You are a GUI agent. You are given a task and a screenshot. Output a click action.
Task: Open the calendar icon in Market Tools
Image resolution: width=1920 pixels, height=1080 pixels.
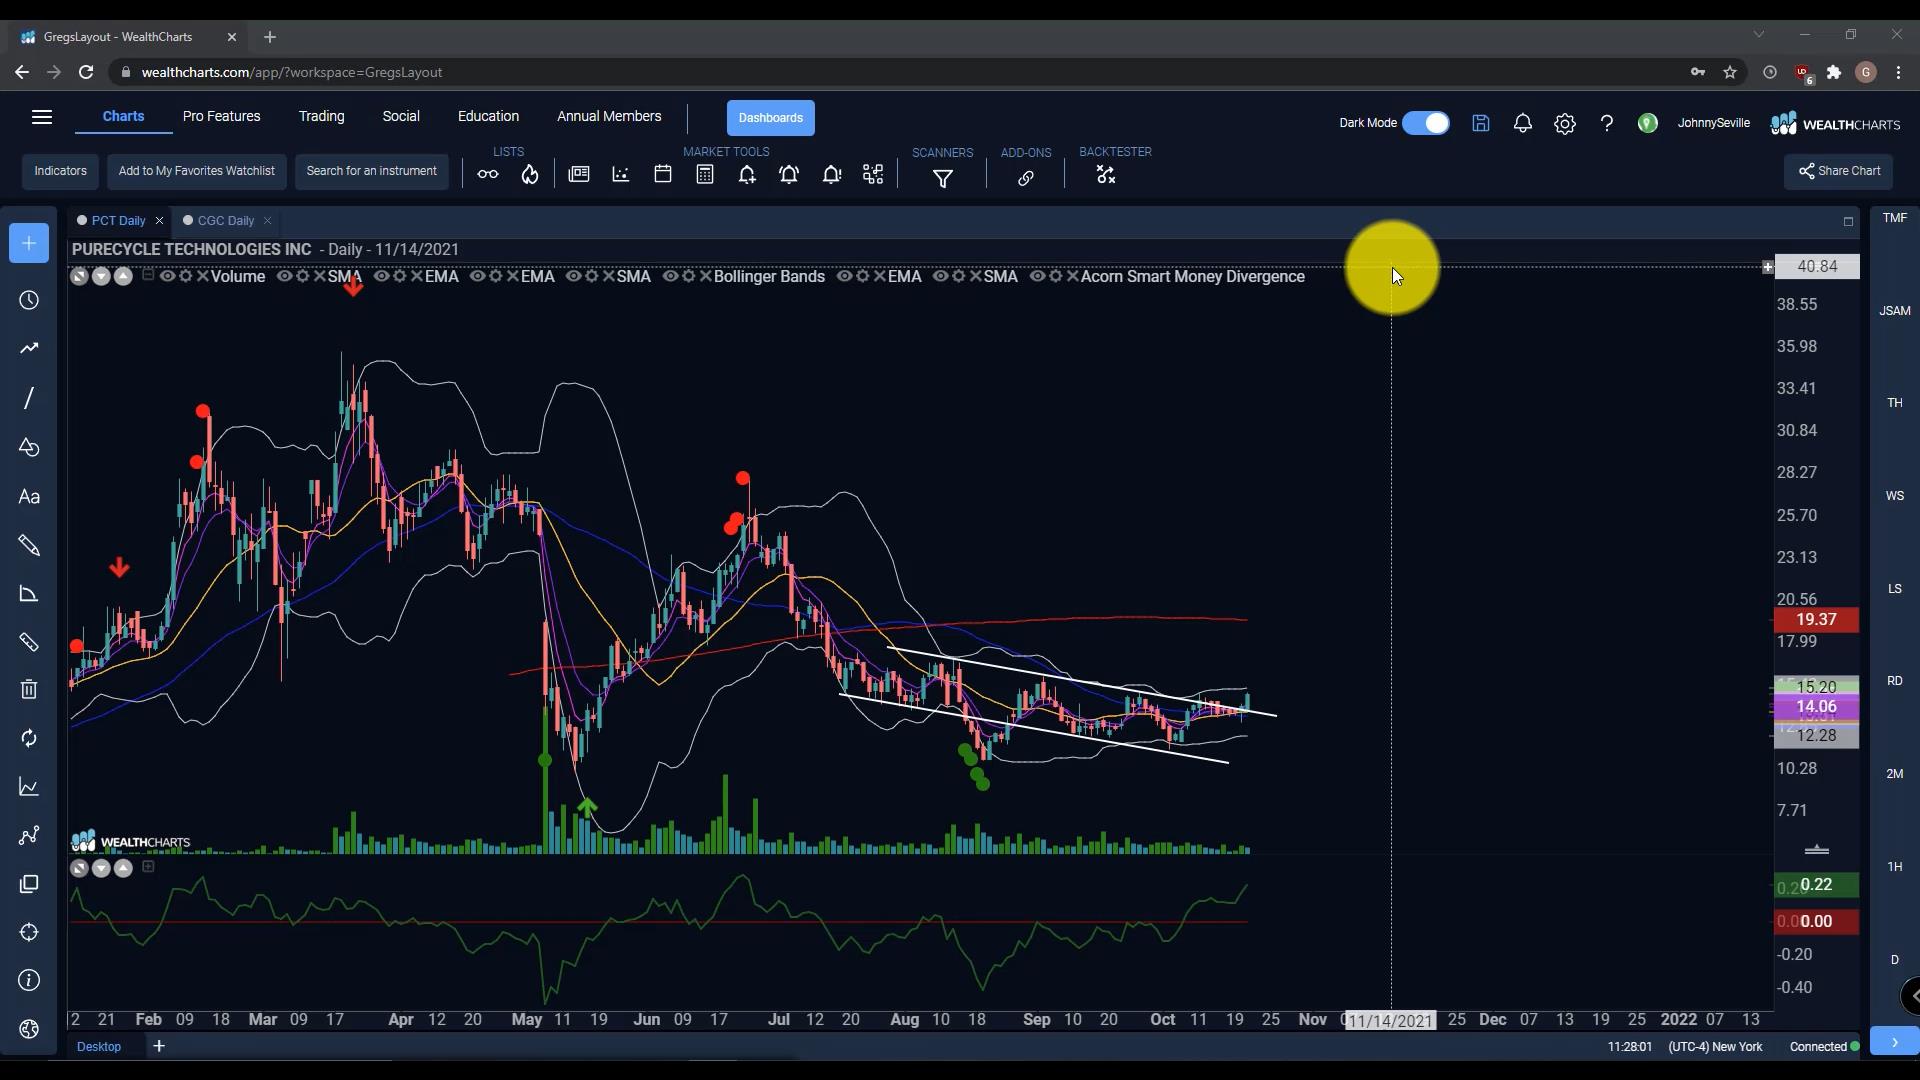pos(663,175)
